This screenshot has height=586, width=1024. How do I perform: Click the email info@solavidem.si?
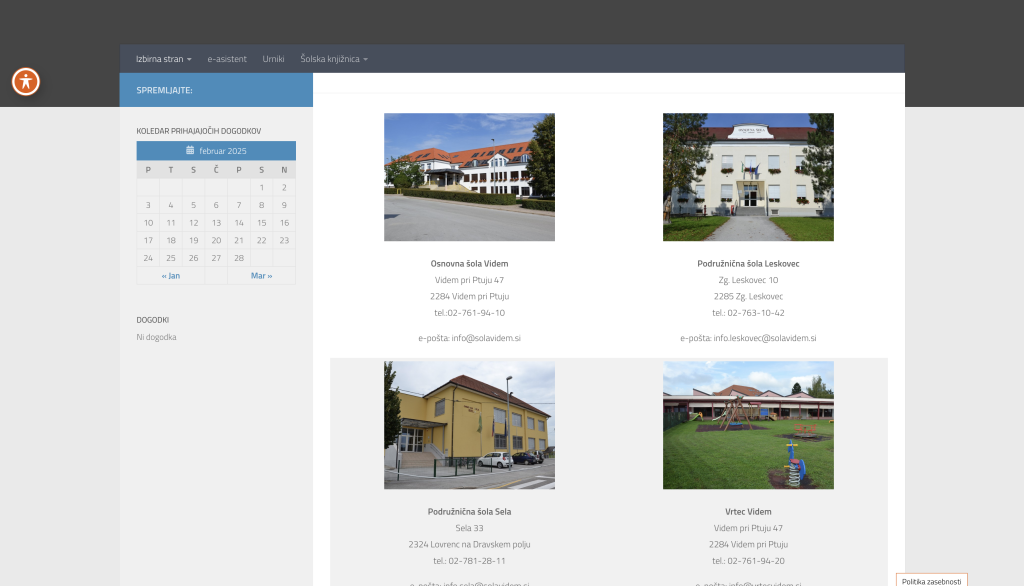(486, 338)
